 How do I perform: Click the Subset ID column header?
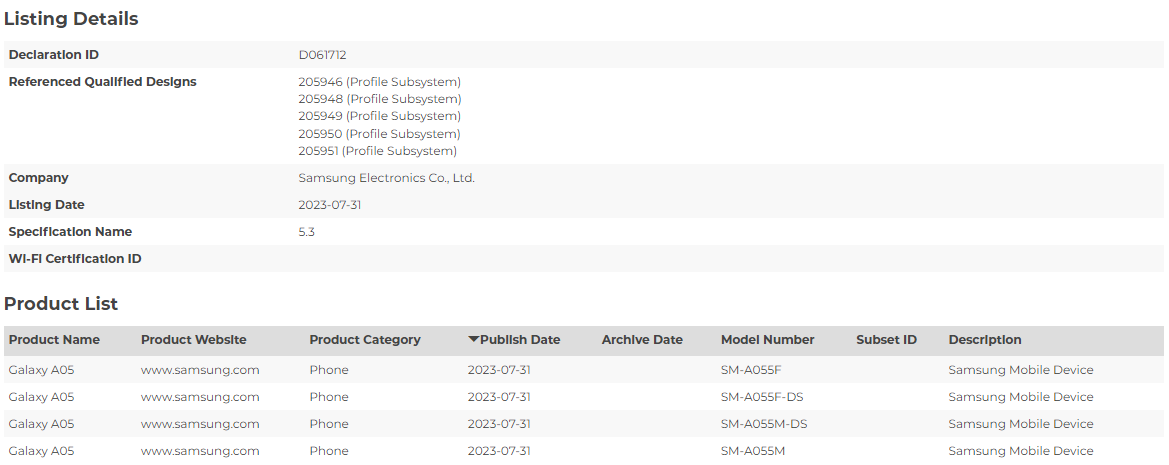(x=886, y=340)
